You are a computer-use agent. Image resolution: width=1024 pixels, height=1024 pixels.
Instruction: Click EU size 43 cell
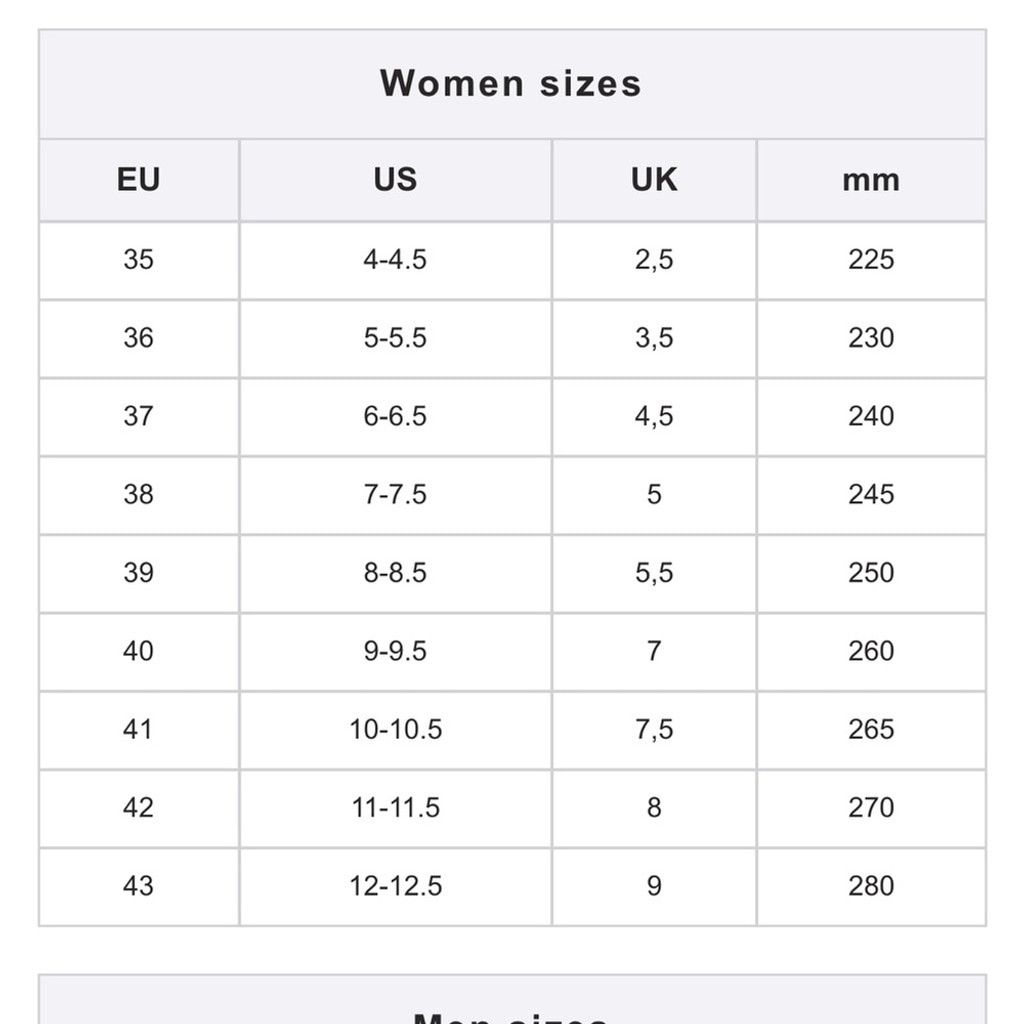pos(139,887)
